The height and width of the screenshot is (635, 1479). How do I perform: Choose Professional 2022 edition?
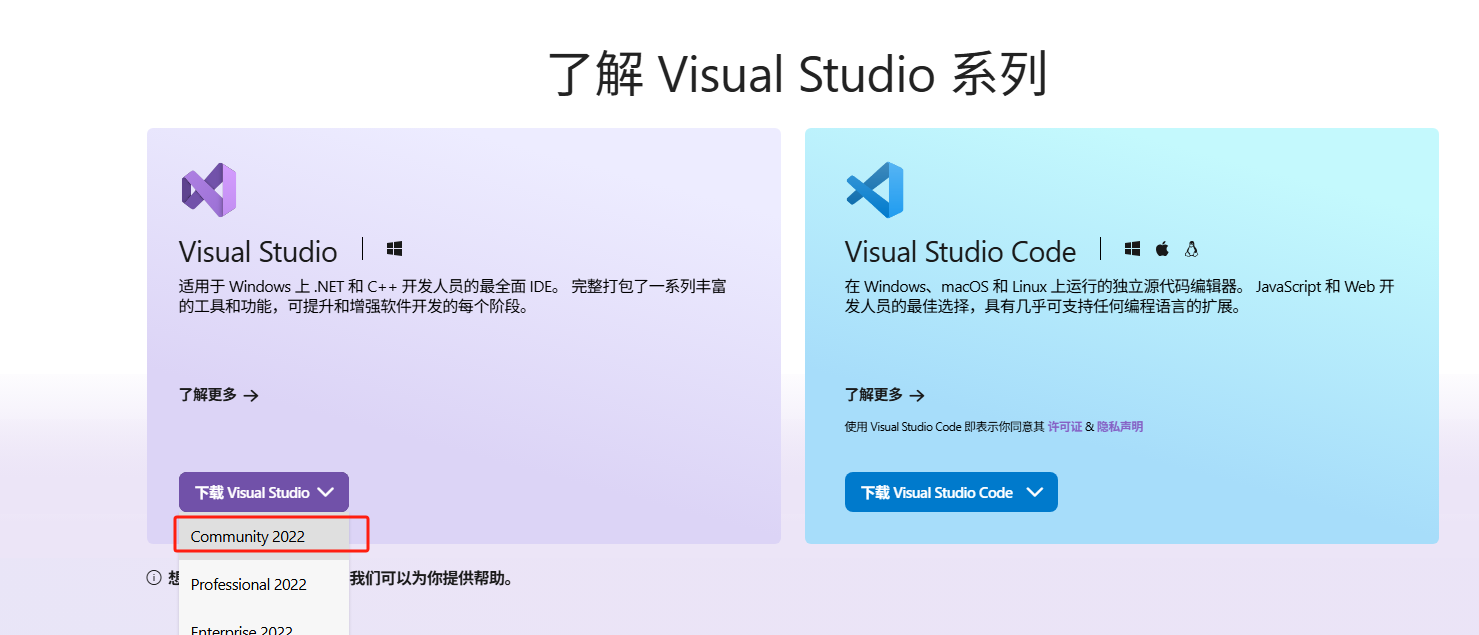pyautogui.click(x=248, y=584)
